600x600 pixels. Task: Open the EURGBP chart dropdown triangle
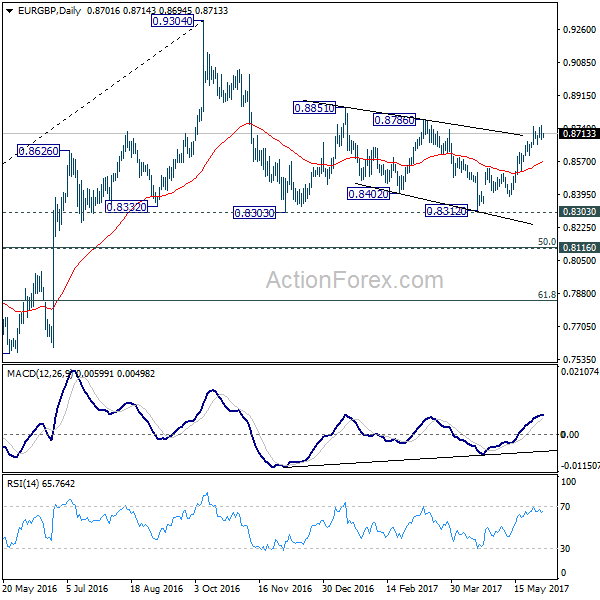[10, 11]
